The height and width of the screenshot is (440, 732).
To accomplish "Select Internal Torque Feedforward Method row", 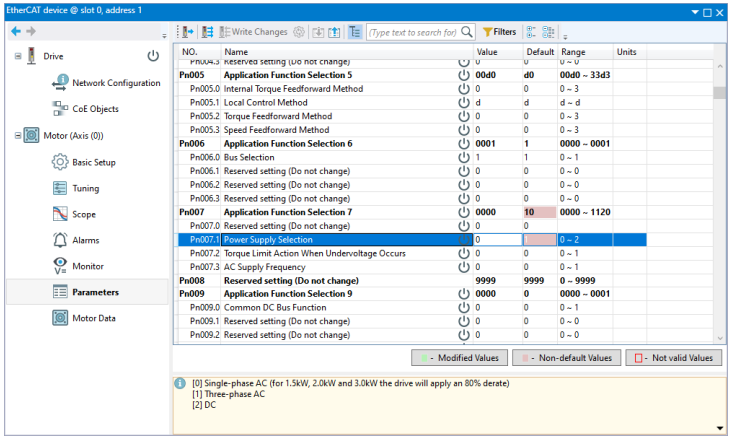I will click(x=411, y=89).
